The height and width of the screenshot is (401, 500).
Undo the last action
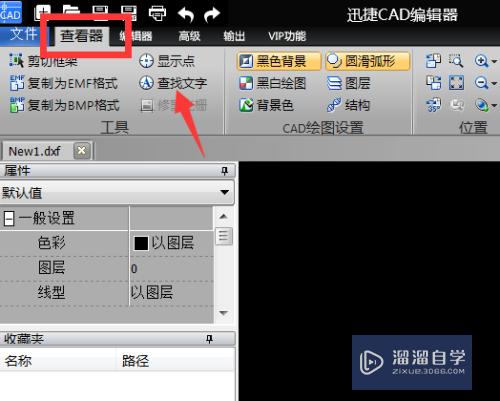click(x=186, y=14)
